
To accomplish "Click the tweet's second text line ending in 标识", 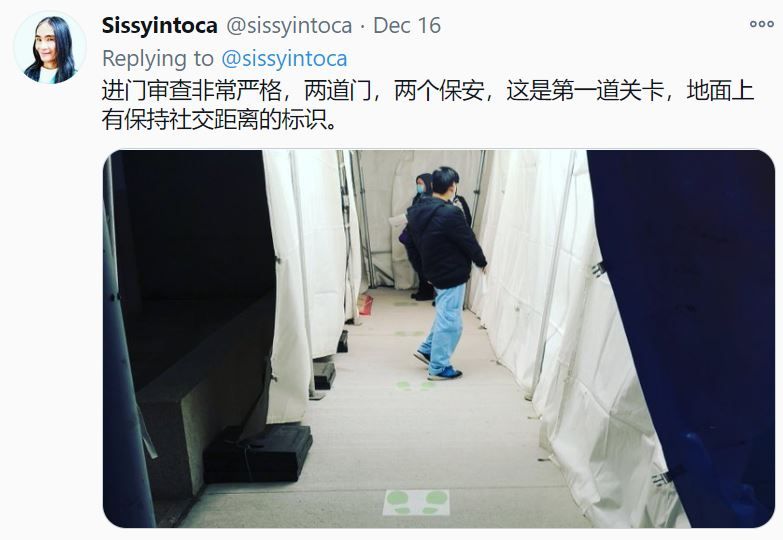I will [x=219, y=120].
